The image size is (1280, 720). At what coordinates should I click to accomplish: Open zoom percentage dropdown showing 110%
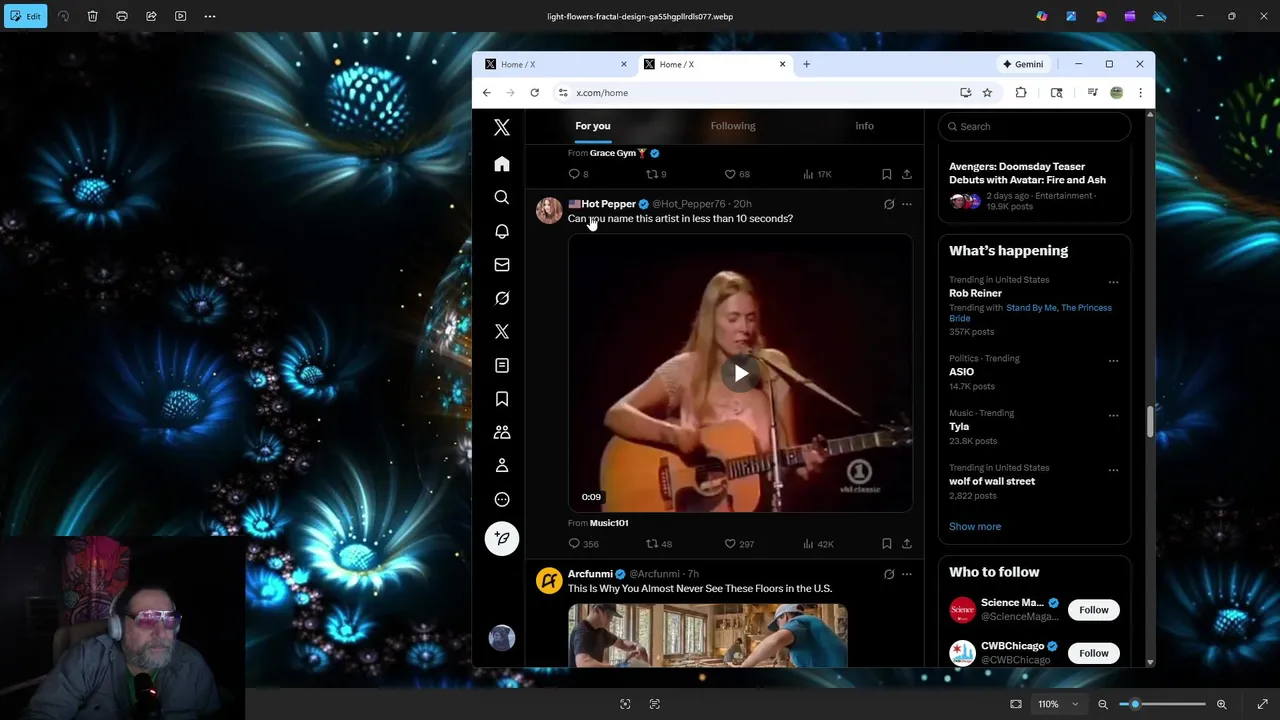[x=1058, y=704]
